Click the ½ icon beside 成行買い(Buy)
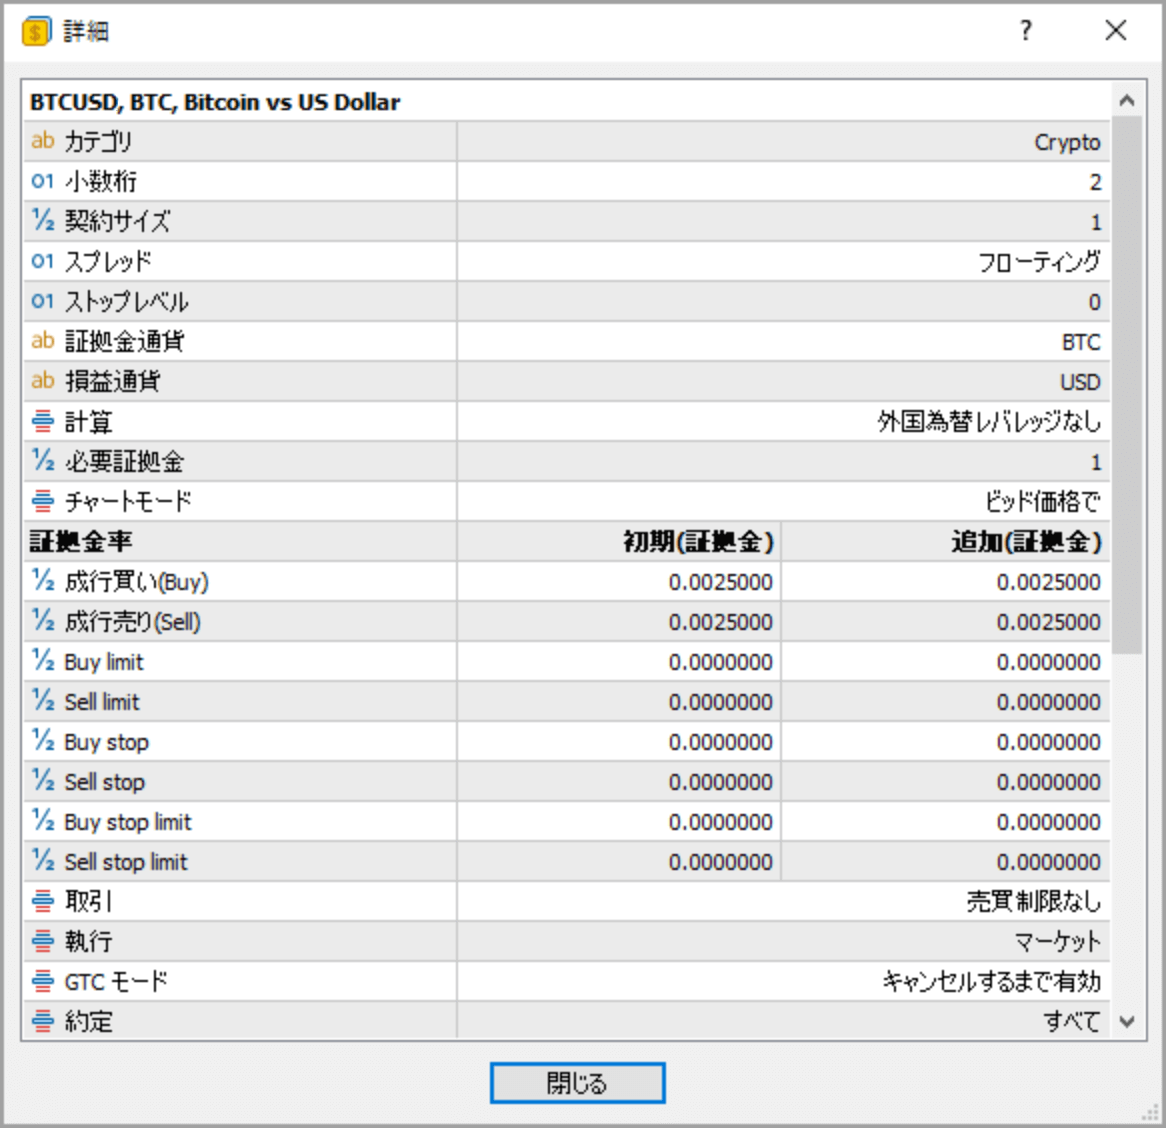 click(42, 580)
